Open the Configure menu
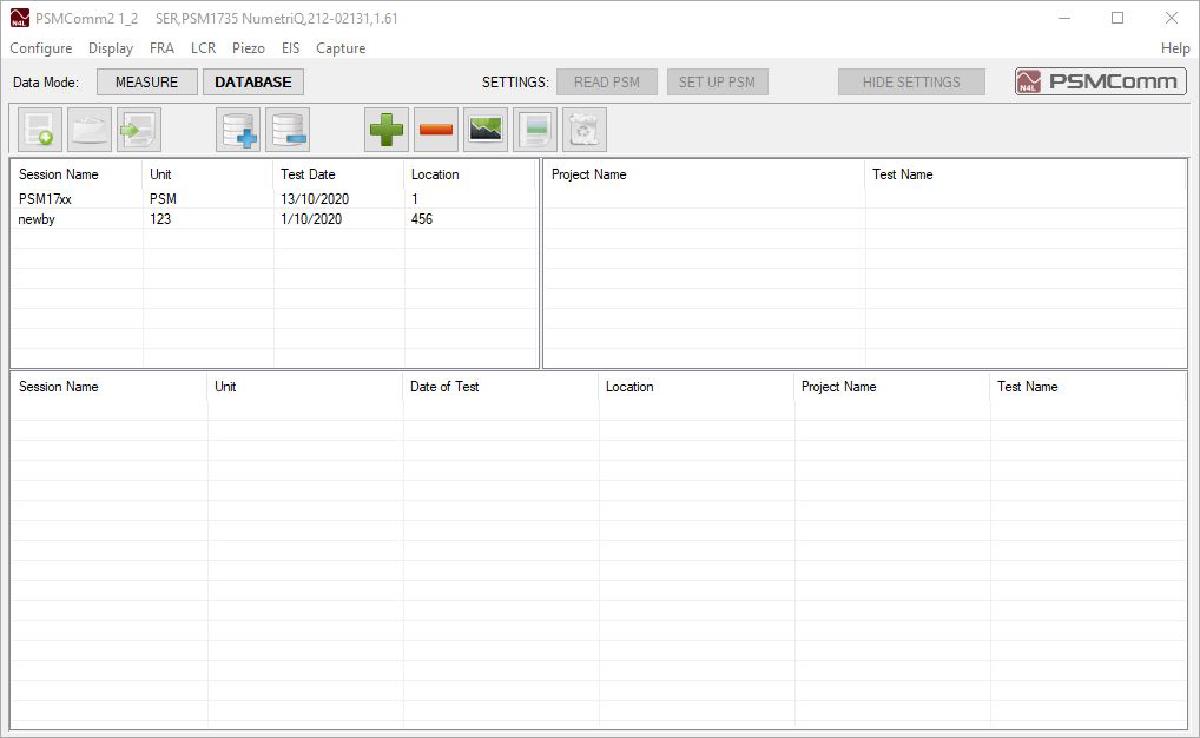The image size is (1200, 738). click(x=40, y=48)
